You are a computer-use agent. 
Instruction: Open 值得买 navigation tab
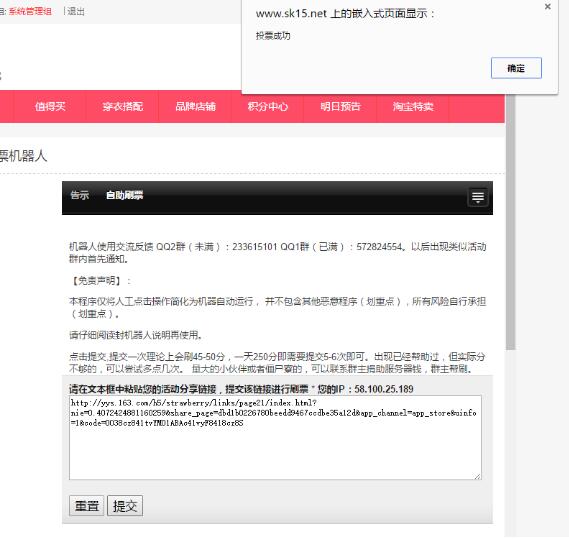50,106
